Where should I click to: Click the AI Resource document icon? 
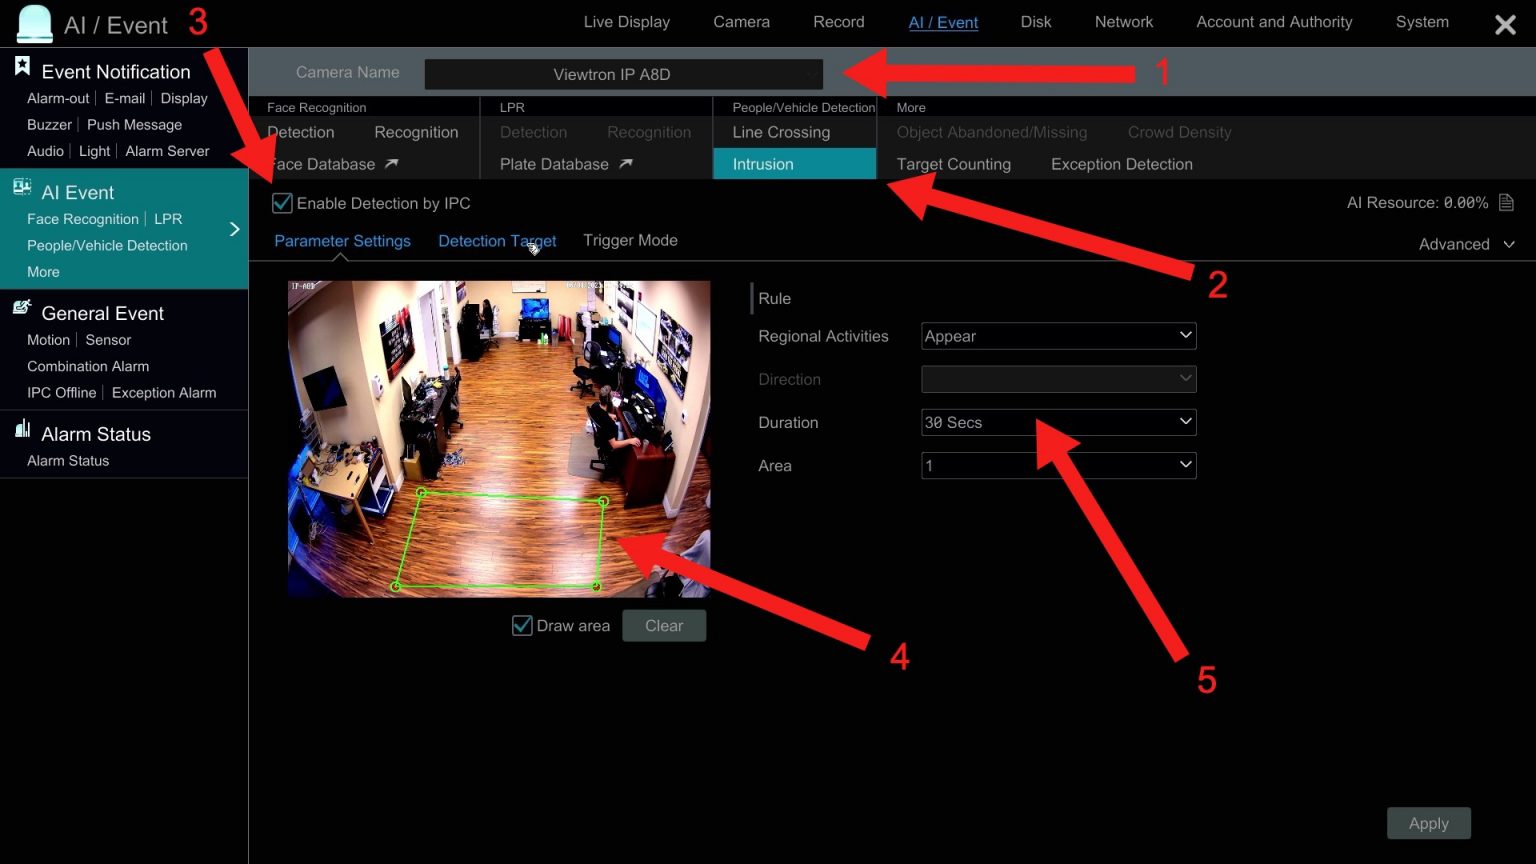point(1506,203)
